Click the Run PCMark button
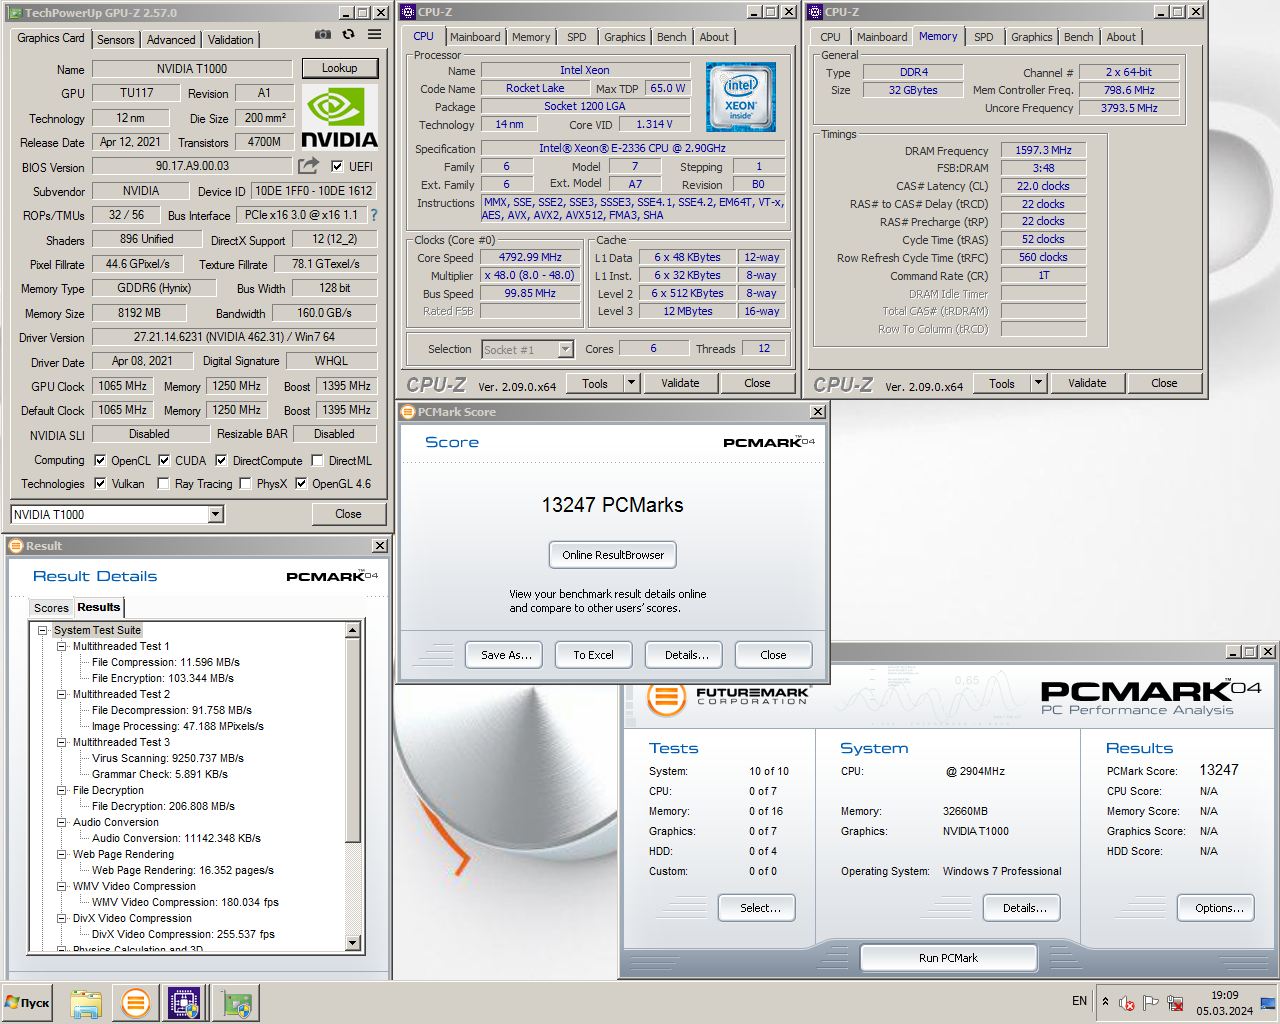 (948, 958)
